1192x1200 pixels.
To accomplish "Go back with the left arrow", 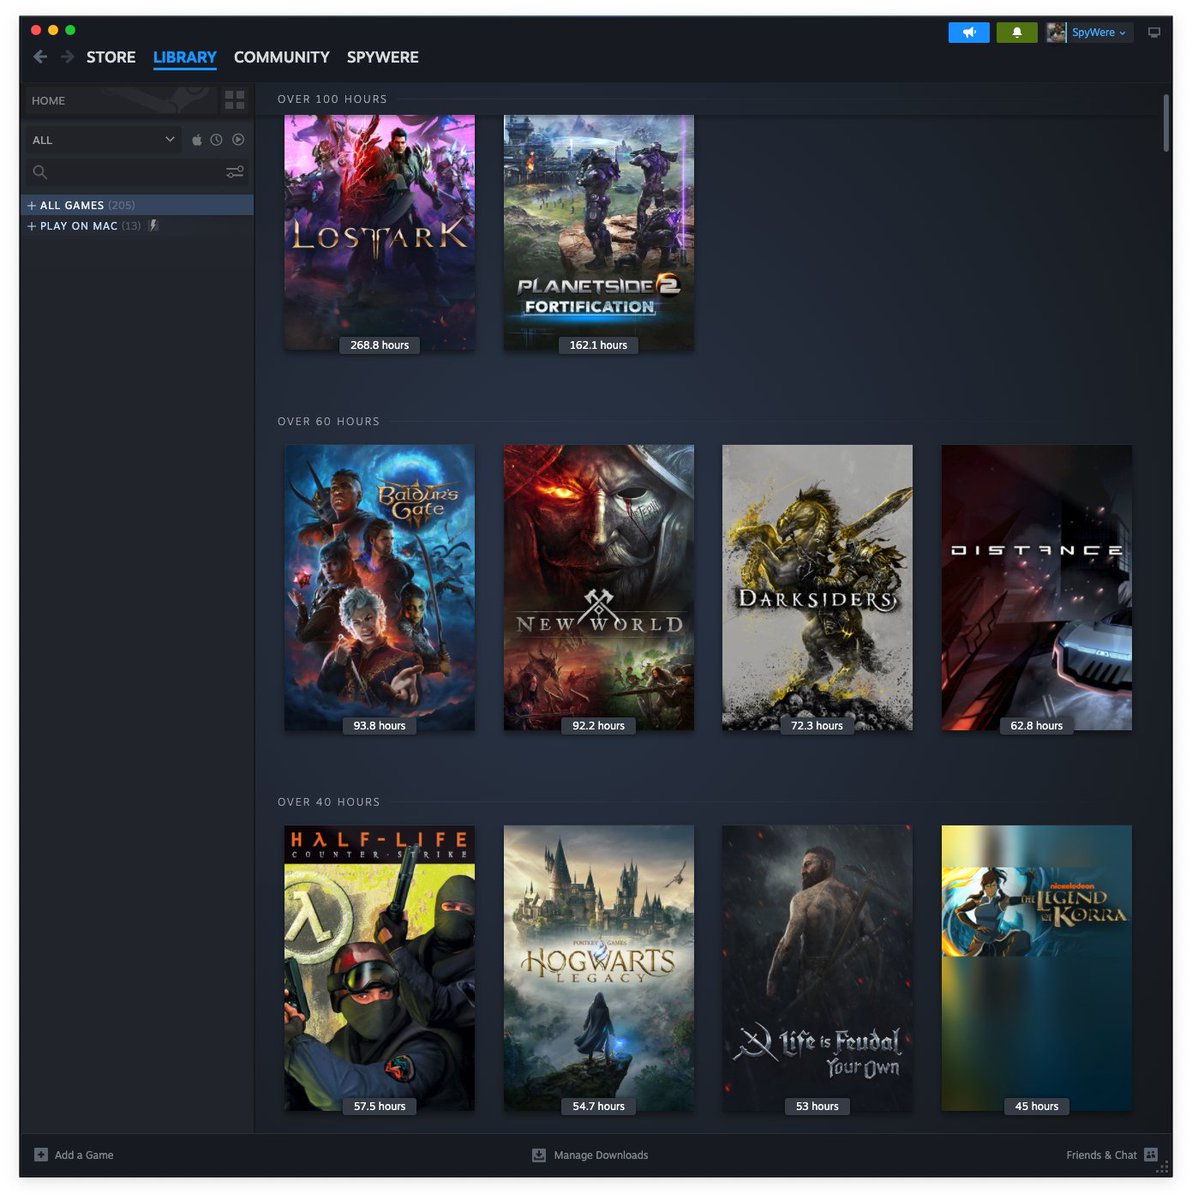I will coord(40,57).
